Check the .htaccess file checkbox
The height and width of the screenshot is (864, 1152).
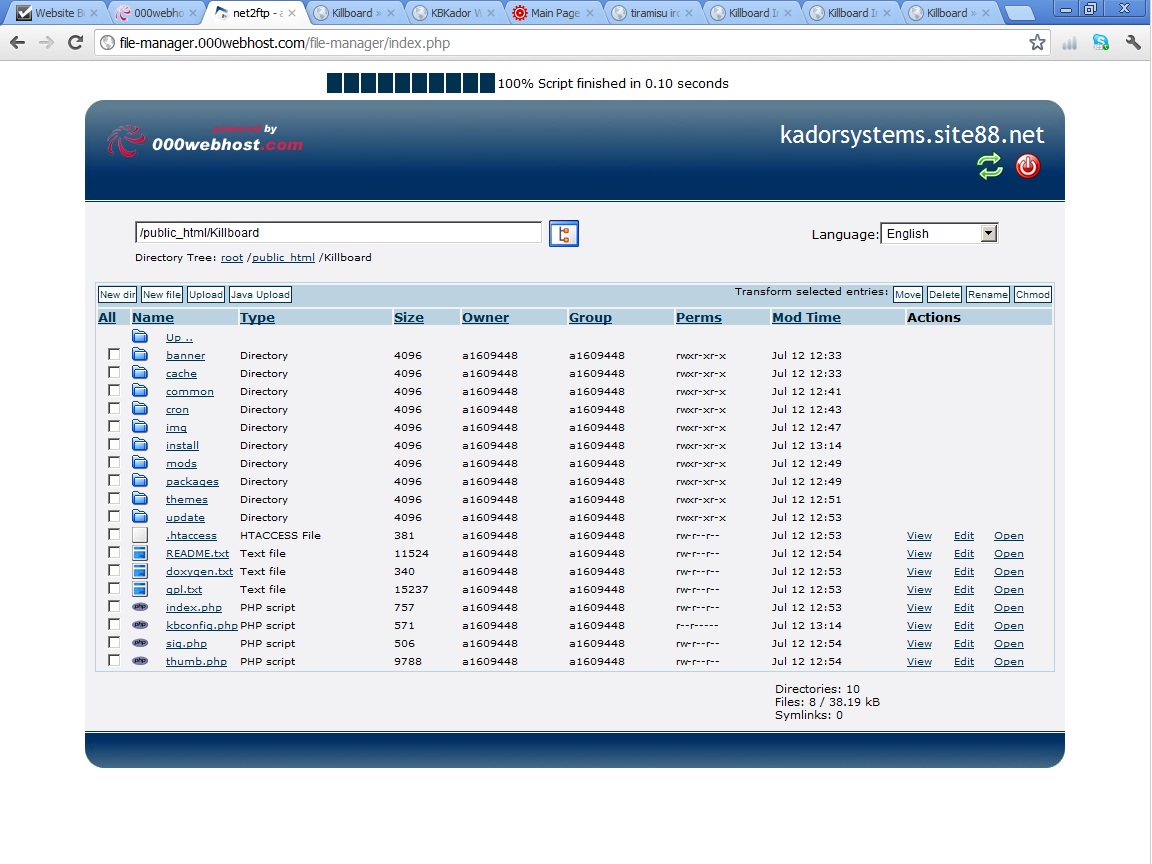click(114, 534)
